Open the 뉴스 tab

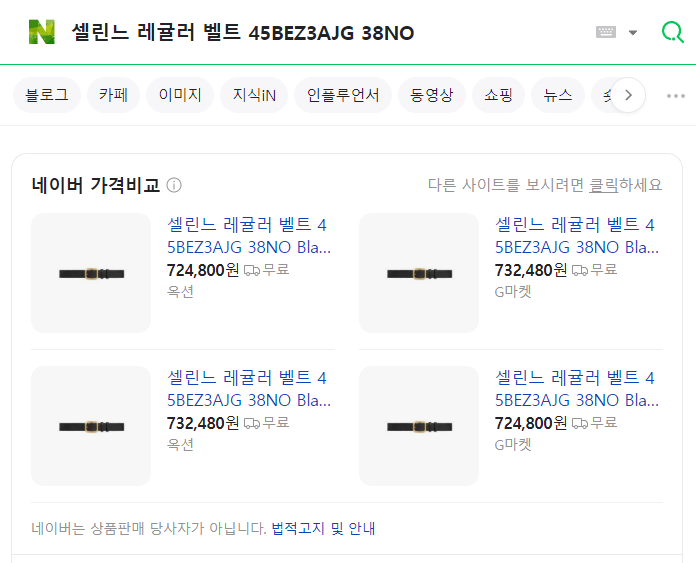click(558, 95)
